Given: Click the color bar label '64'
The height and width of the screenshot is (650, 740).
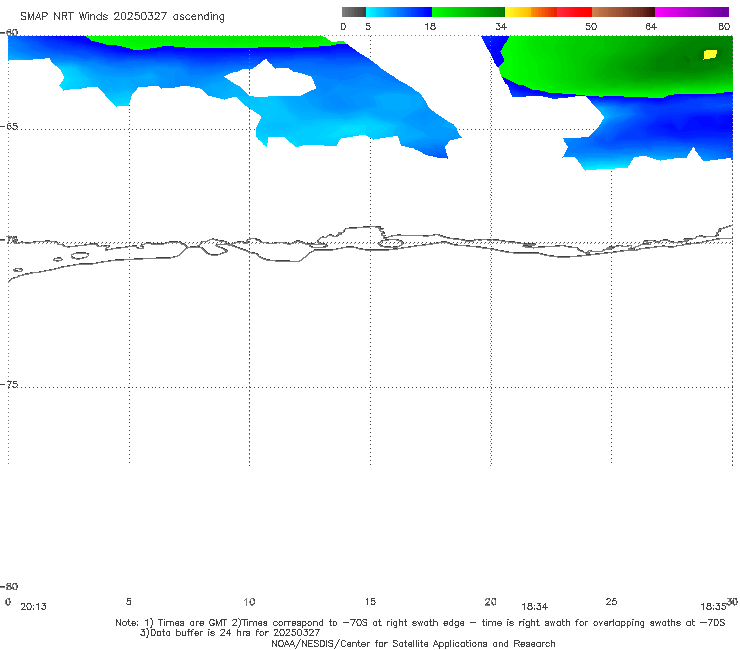Looking at the screenshot, I should coord(651,27).
